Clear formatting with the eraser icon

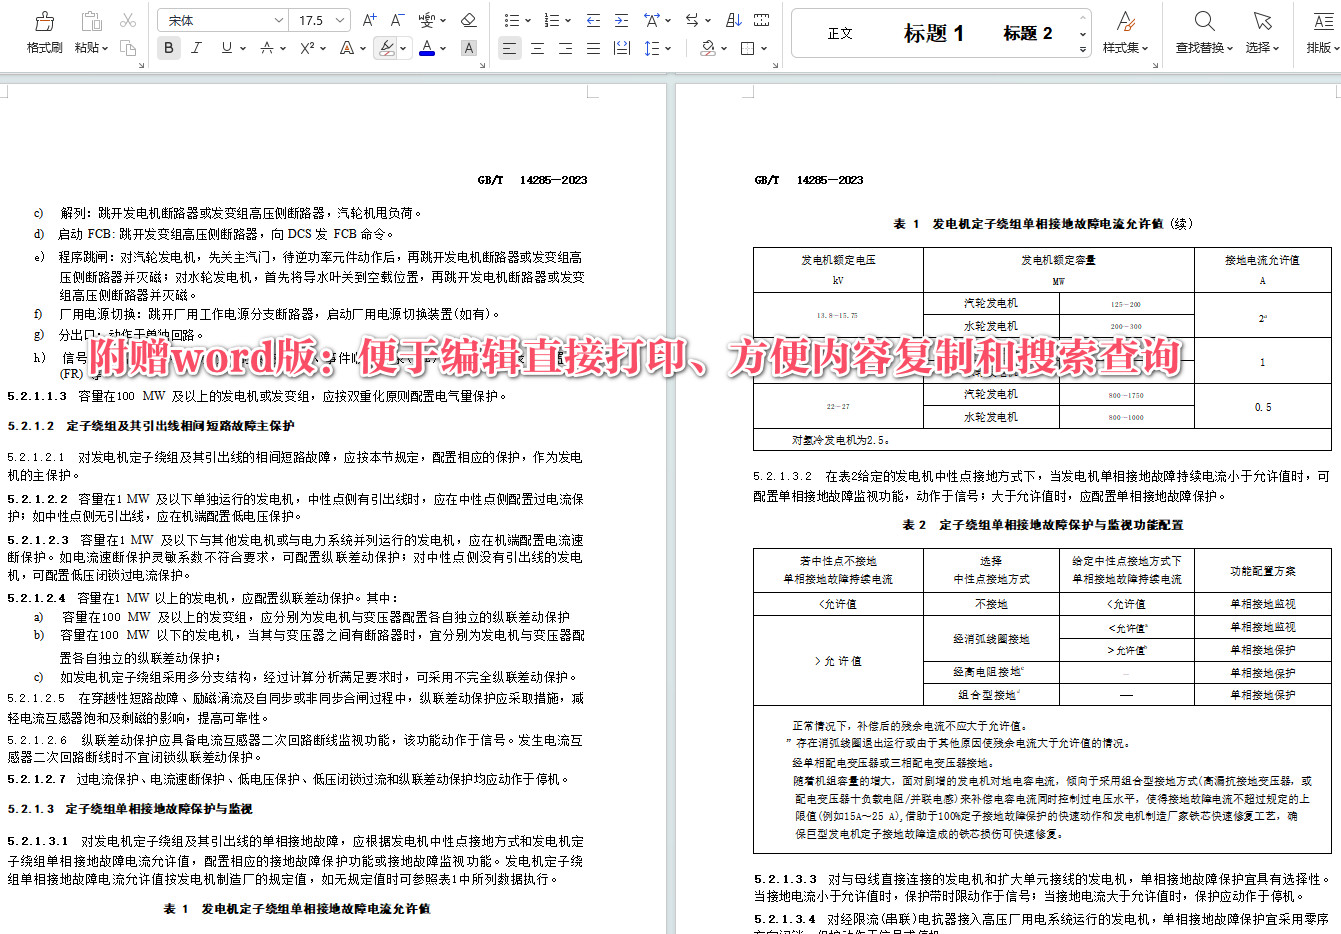tap(467, 20)
